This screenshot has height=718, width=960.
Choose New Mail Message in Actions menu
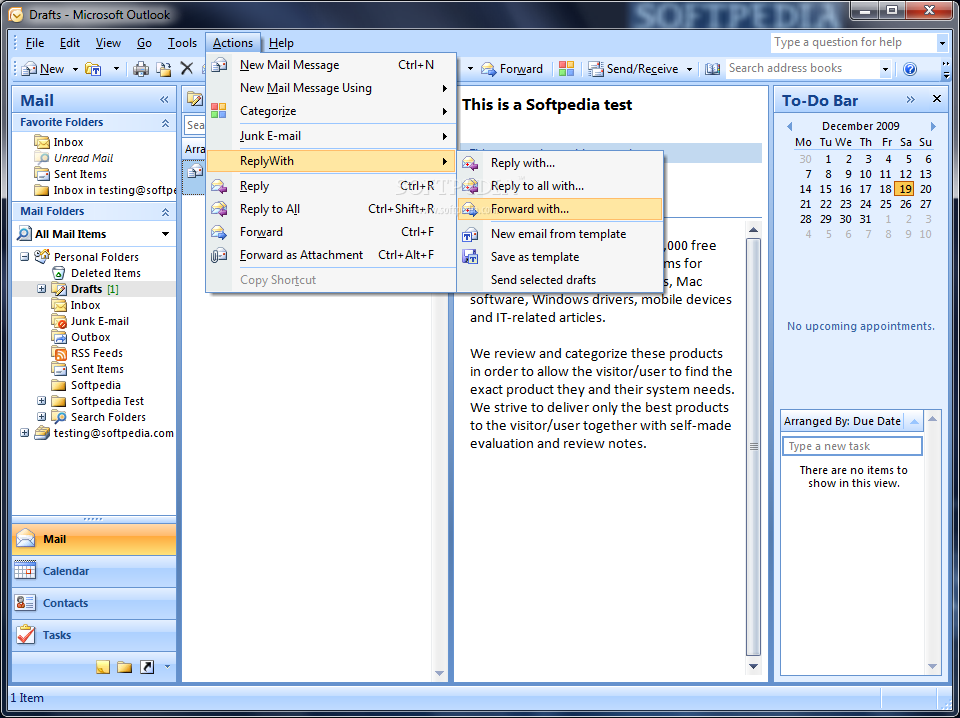click(x=331, y=65)
